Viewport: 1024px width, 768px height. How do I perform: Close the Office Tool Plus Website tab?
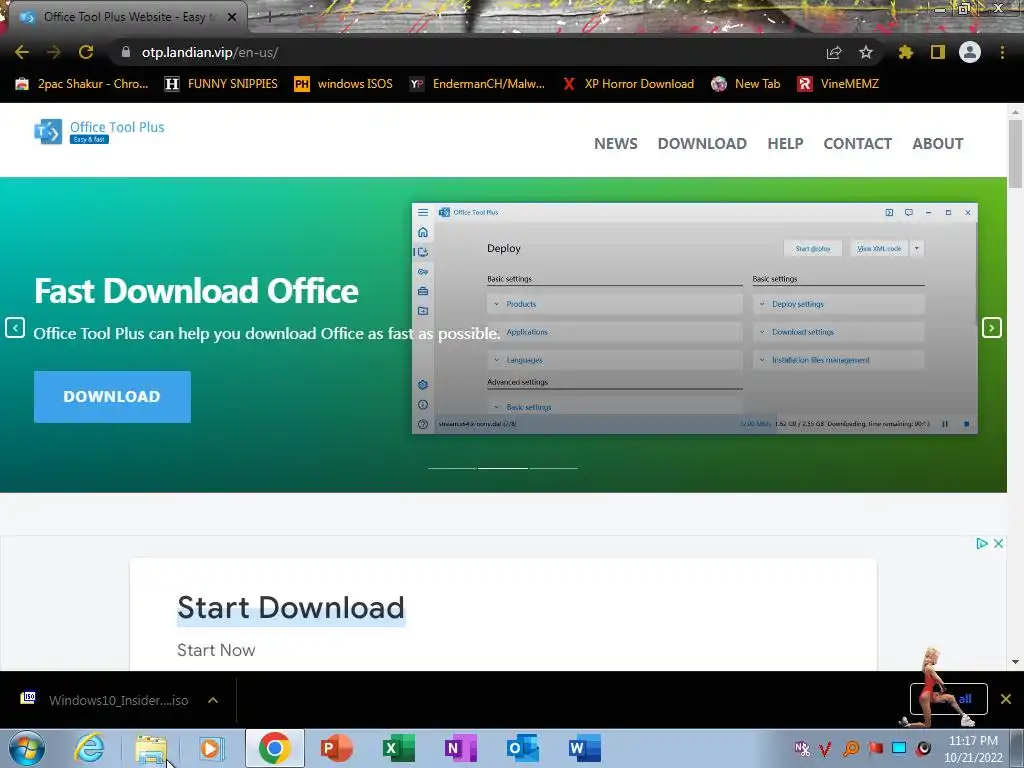tap(232, 17)
